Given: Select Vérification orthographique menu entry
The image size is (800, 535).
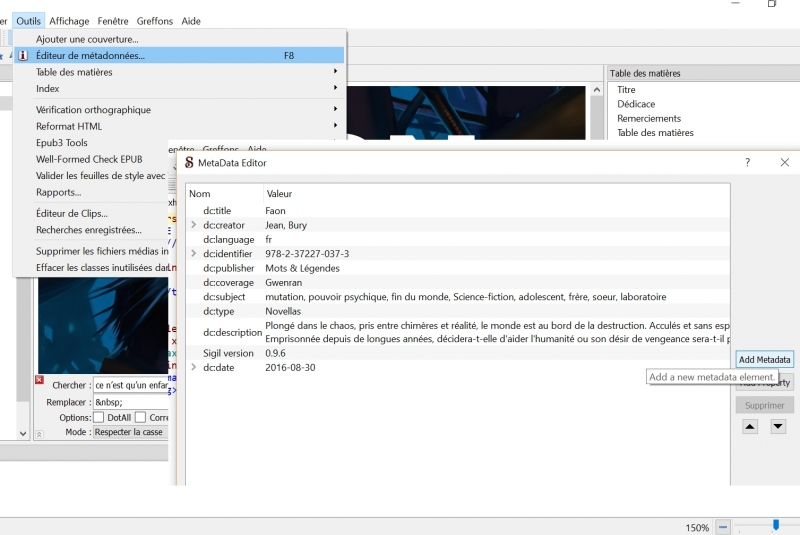Looking at the screenshot, I should point(93,110).
